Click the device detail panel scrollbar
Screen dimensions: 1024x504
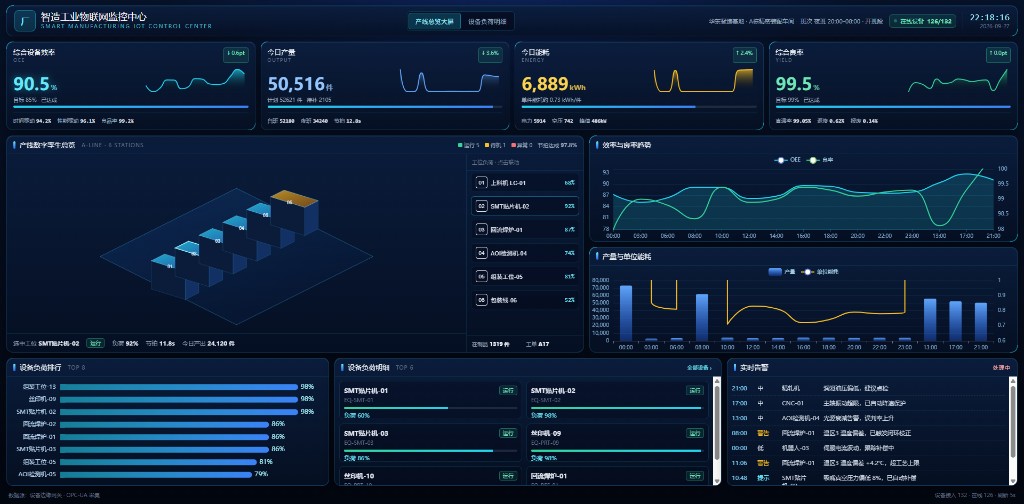click(716, 431)
